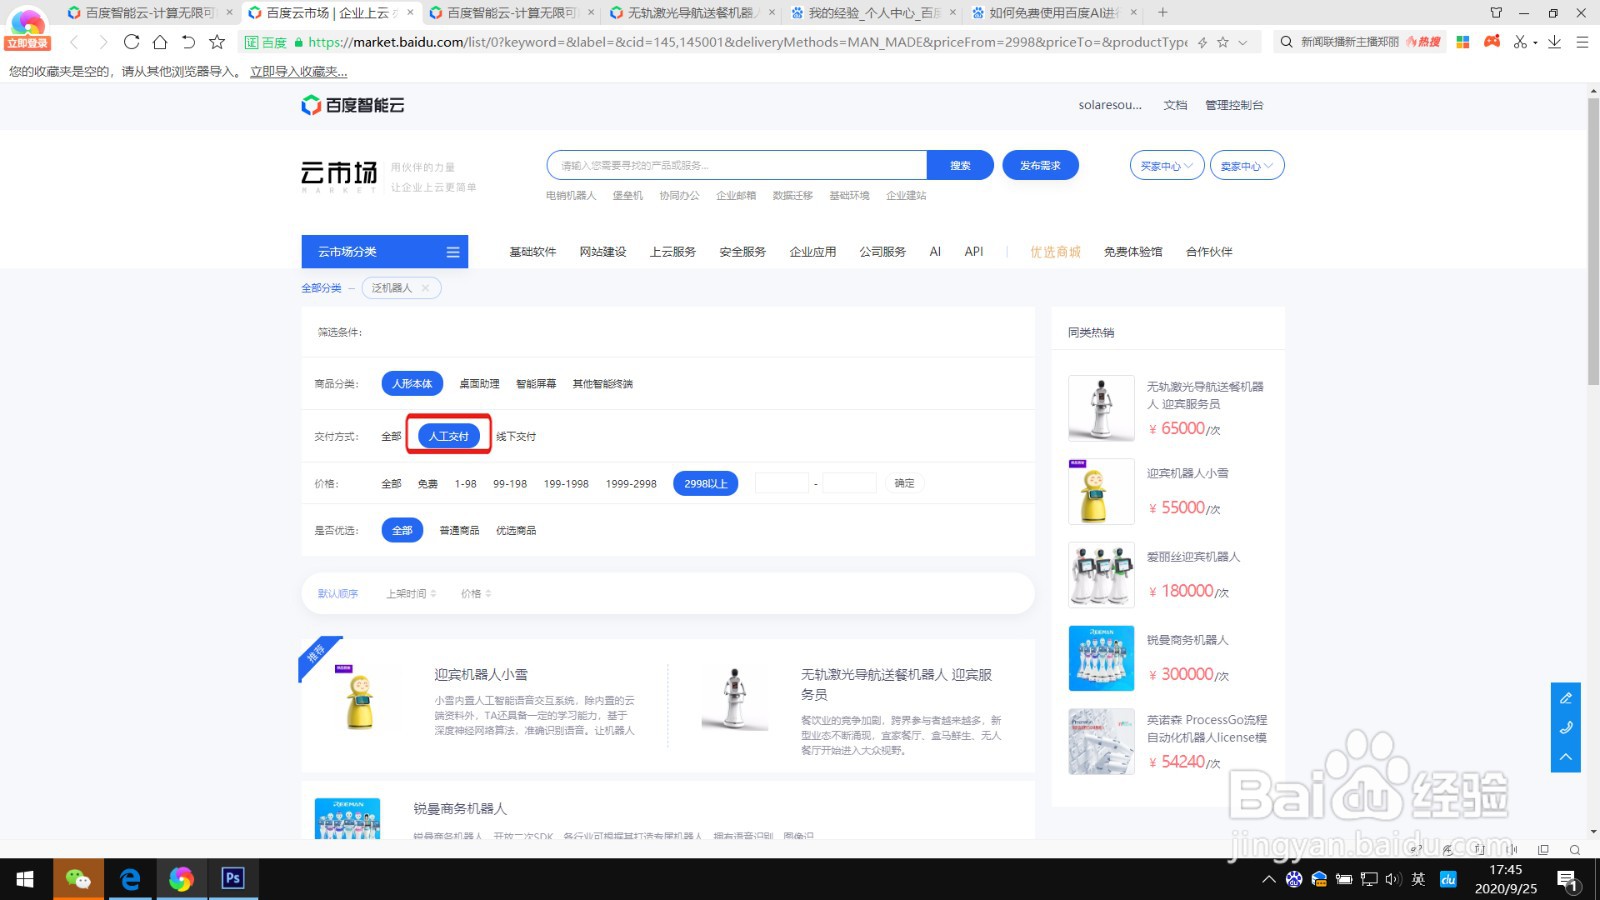Image resolution: width=1600 pixels, height=900 pixels.
Task: Bookmark page with toolbar star icon
Action: [x=217, y=42]
